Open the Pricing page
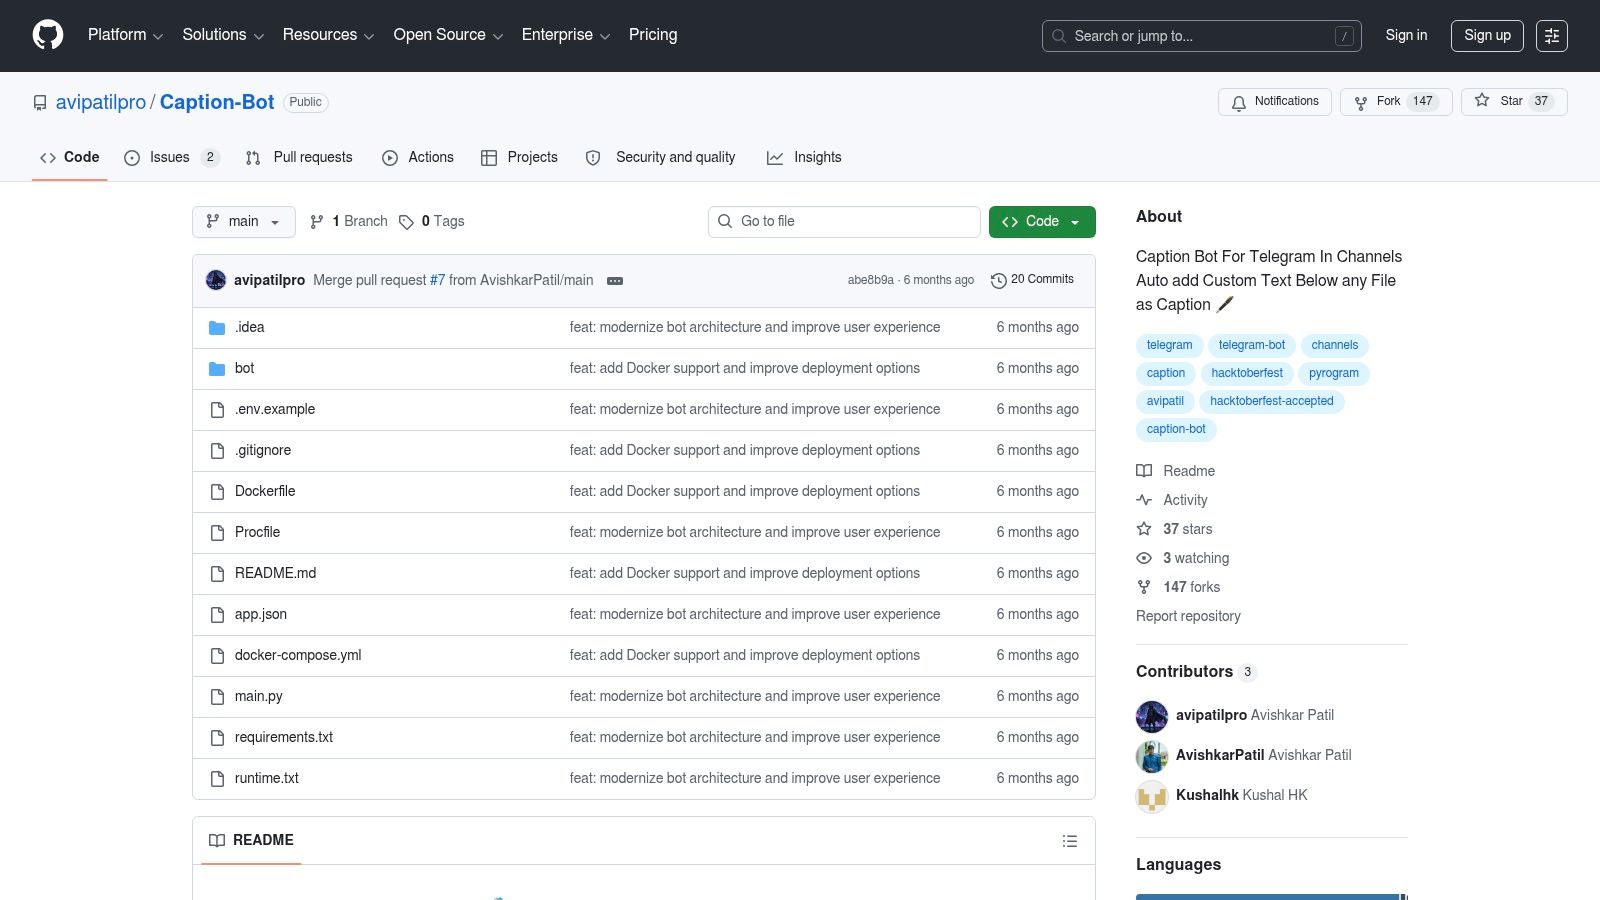Image resolution: width=1600 pixels, height=900 pixels. 653,35
